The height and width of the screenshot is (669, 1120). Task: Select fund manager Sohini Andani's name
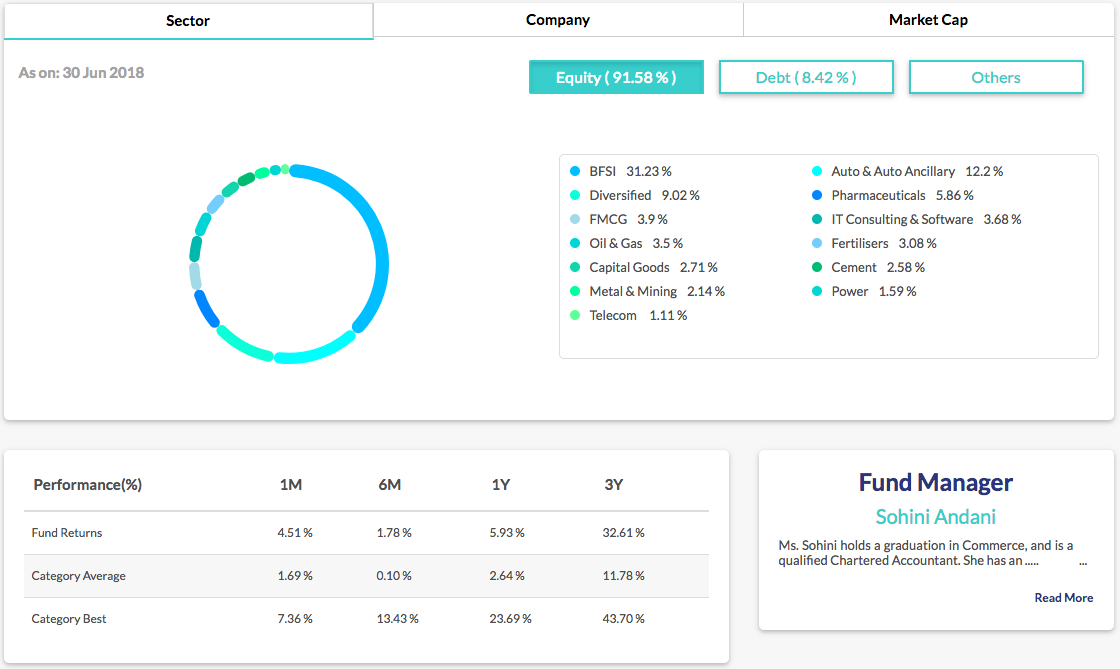(935, 517)
